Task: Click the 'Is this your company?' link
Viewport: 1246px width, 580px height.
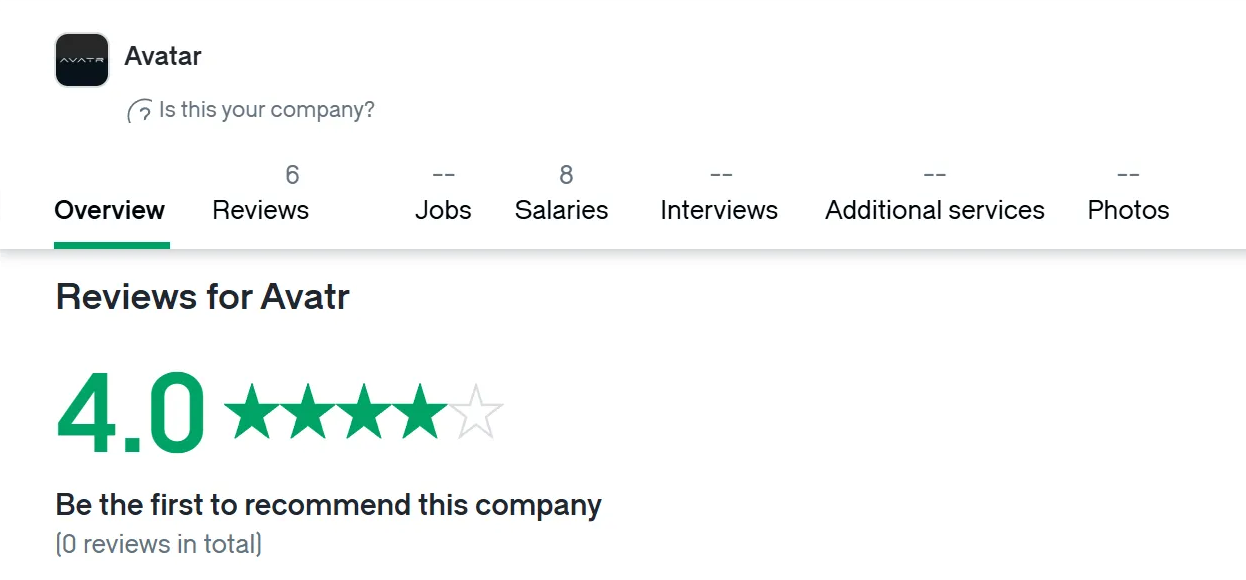Action: coord(266,110)
